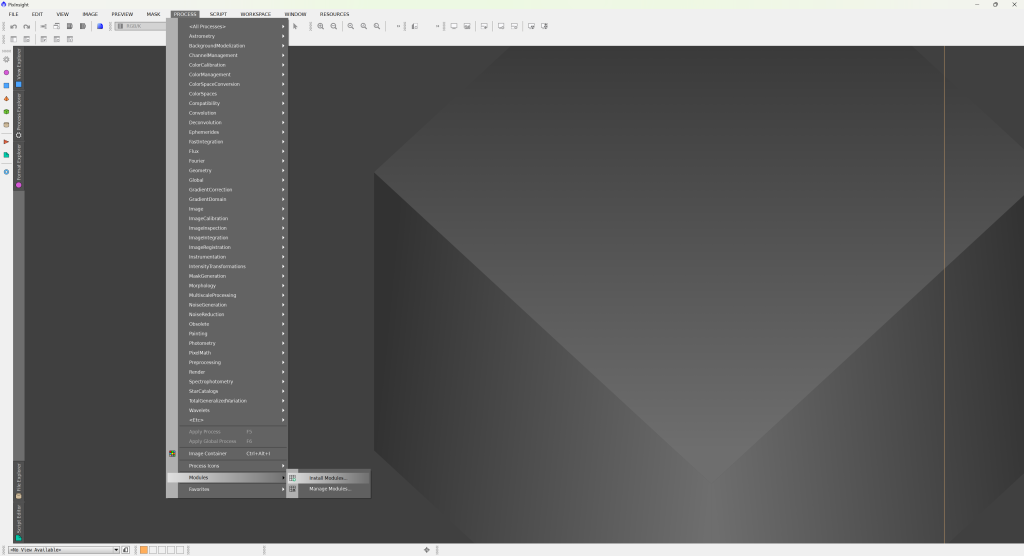The image size is (1024, 556).
Task: Open the No View Available dropdown
Action: [x=65, y=550]
